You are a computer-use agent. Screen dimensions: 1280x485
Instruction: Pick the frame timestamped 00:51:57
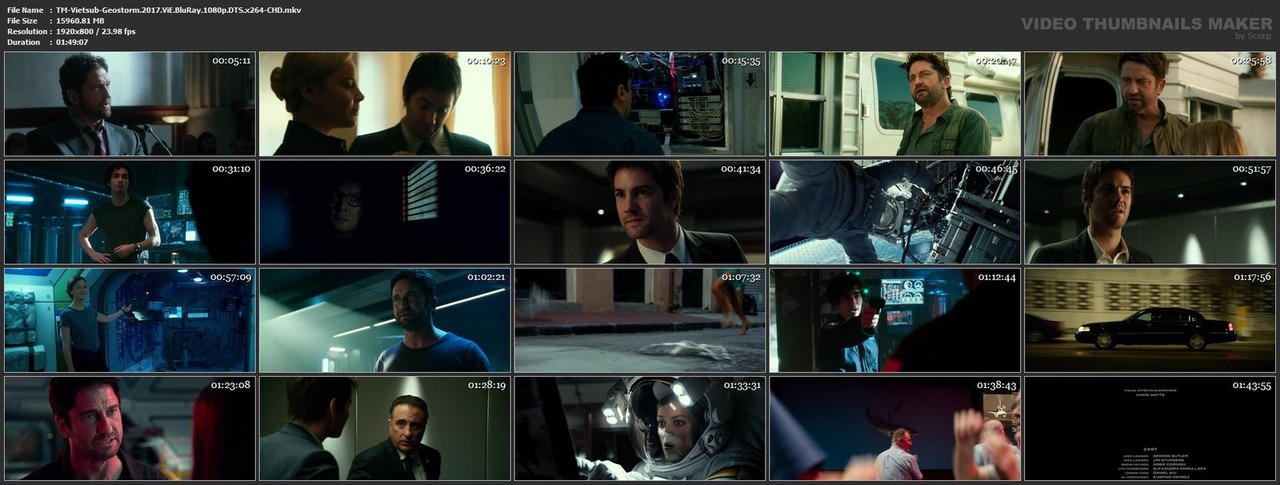coord(1150,212)
